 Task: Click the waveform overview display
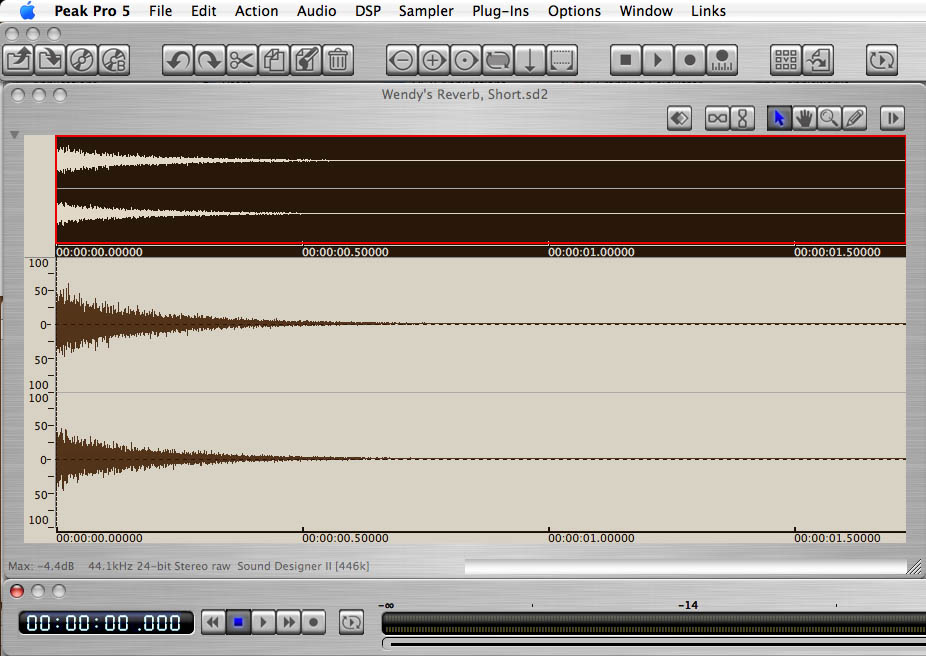pos(480,190)
